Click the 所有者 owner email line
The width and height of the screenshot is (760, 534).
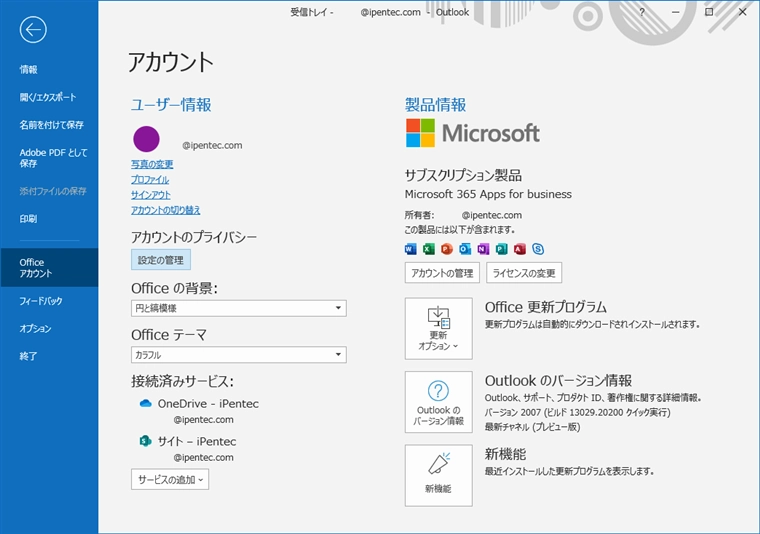tap(463, 215)
